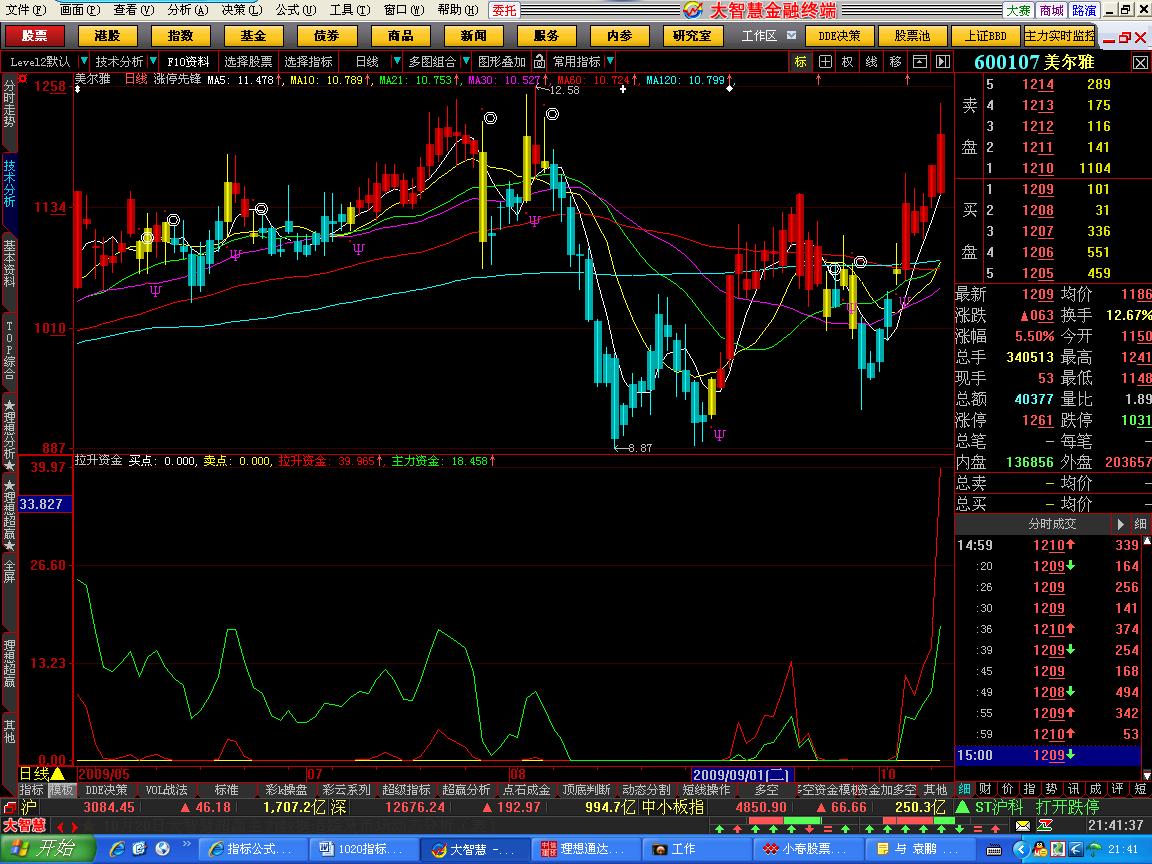Click the 大智慧 logo in ticker bar
This screenshot has height=864, width=1152.
[24, 825]
